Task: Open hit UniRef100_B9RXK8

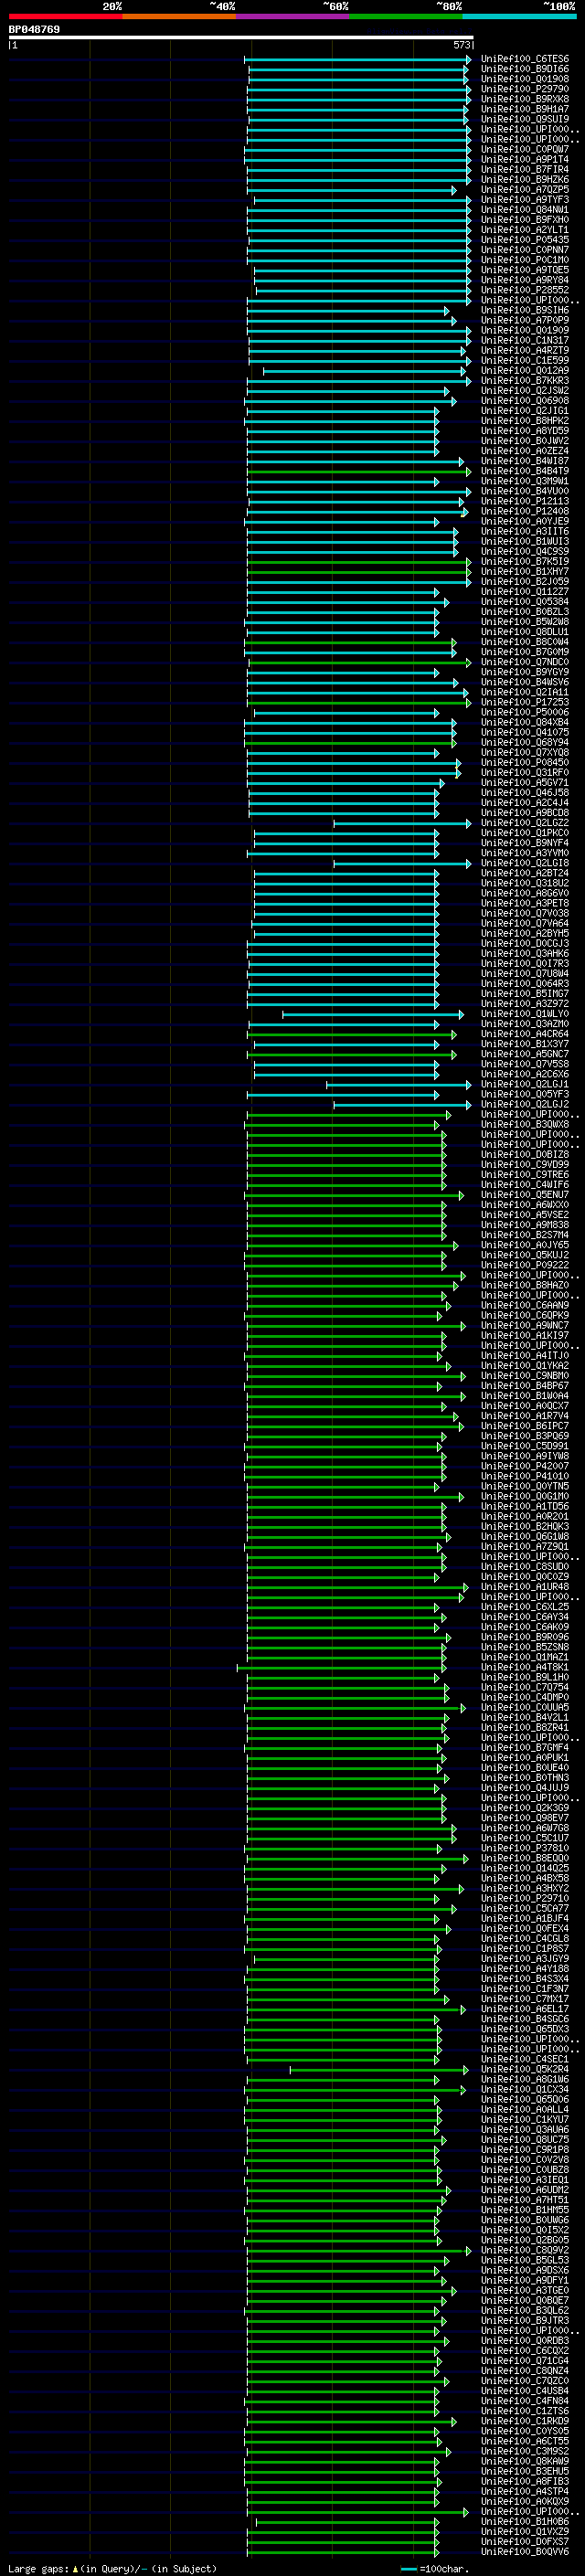Action: (525, 99)
